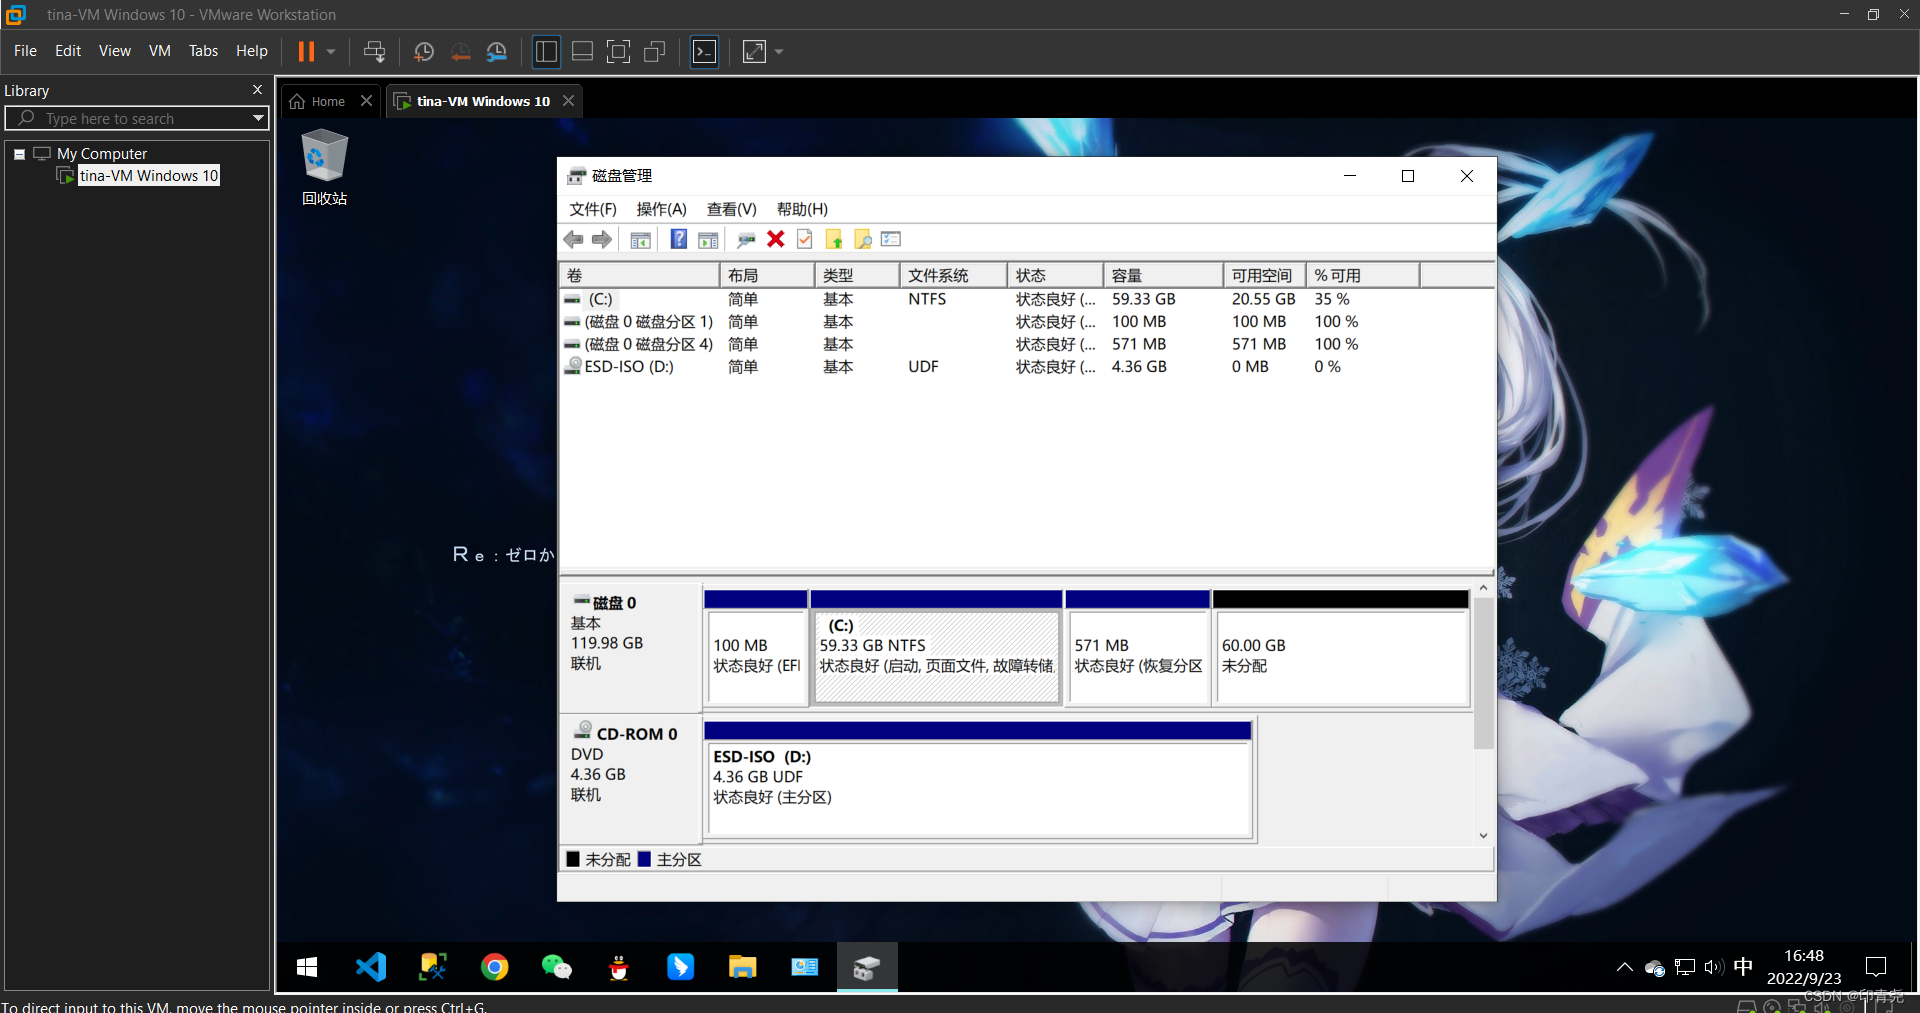Click the Forward arrow in Disk Management toolbar
This screenshot has width=1920, height=1013.
601,239
